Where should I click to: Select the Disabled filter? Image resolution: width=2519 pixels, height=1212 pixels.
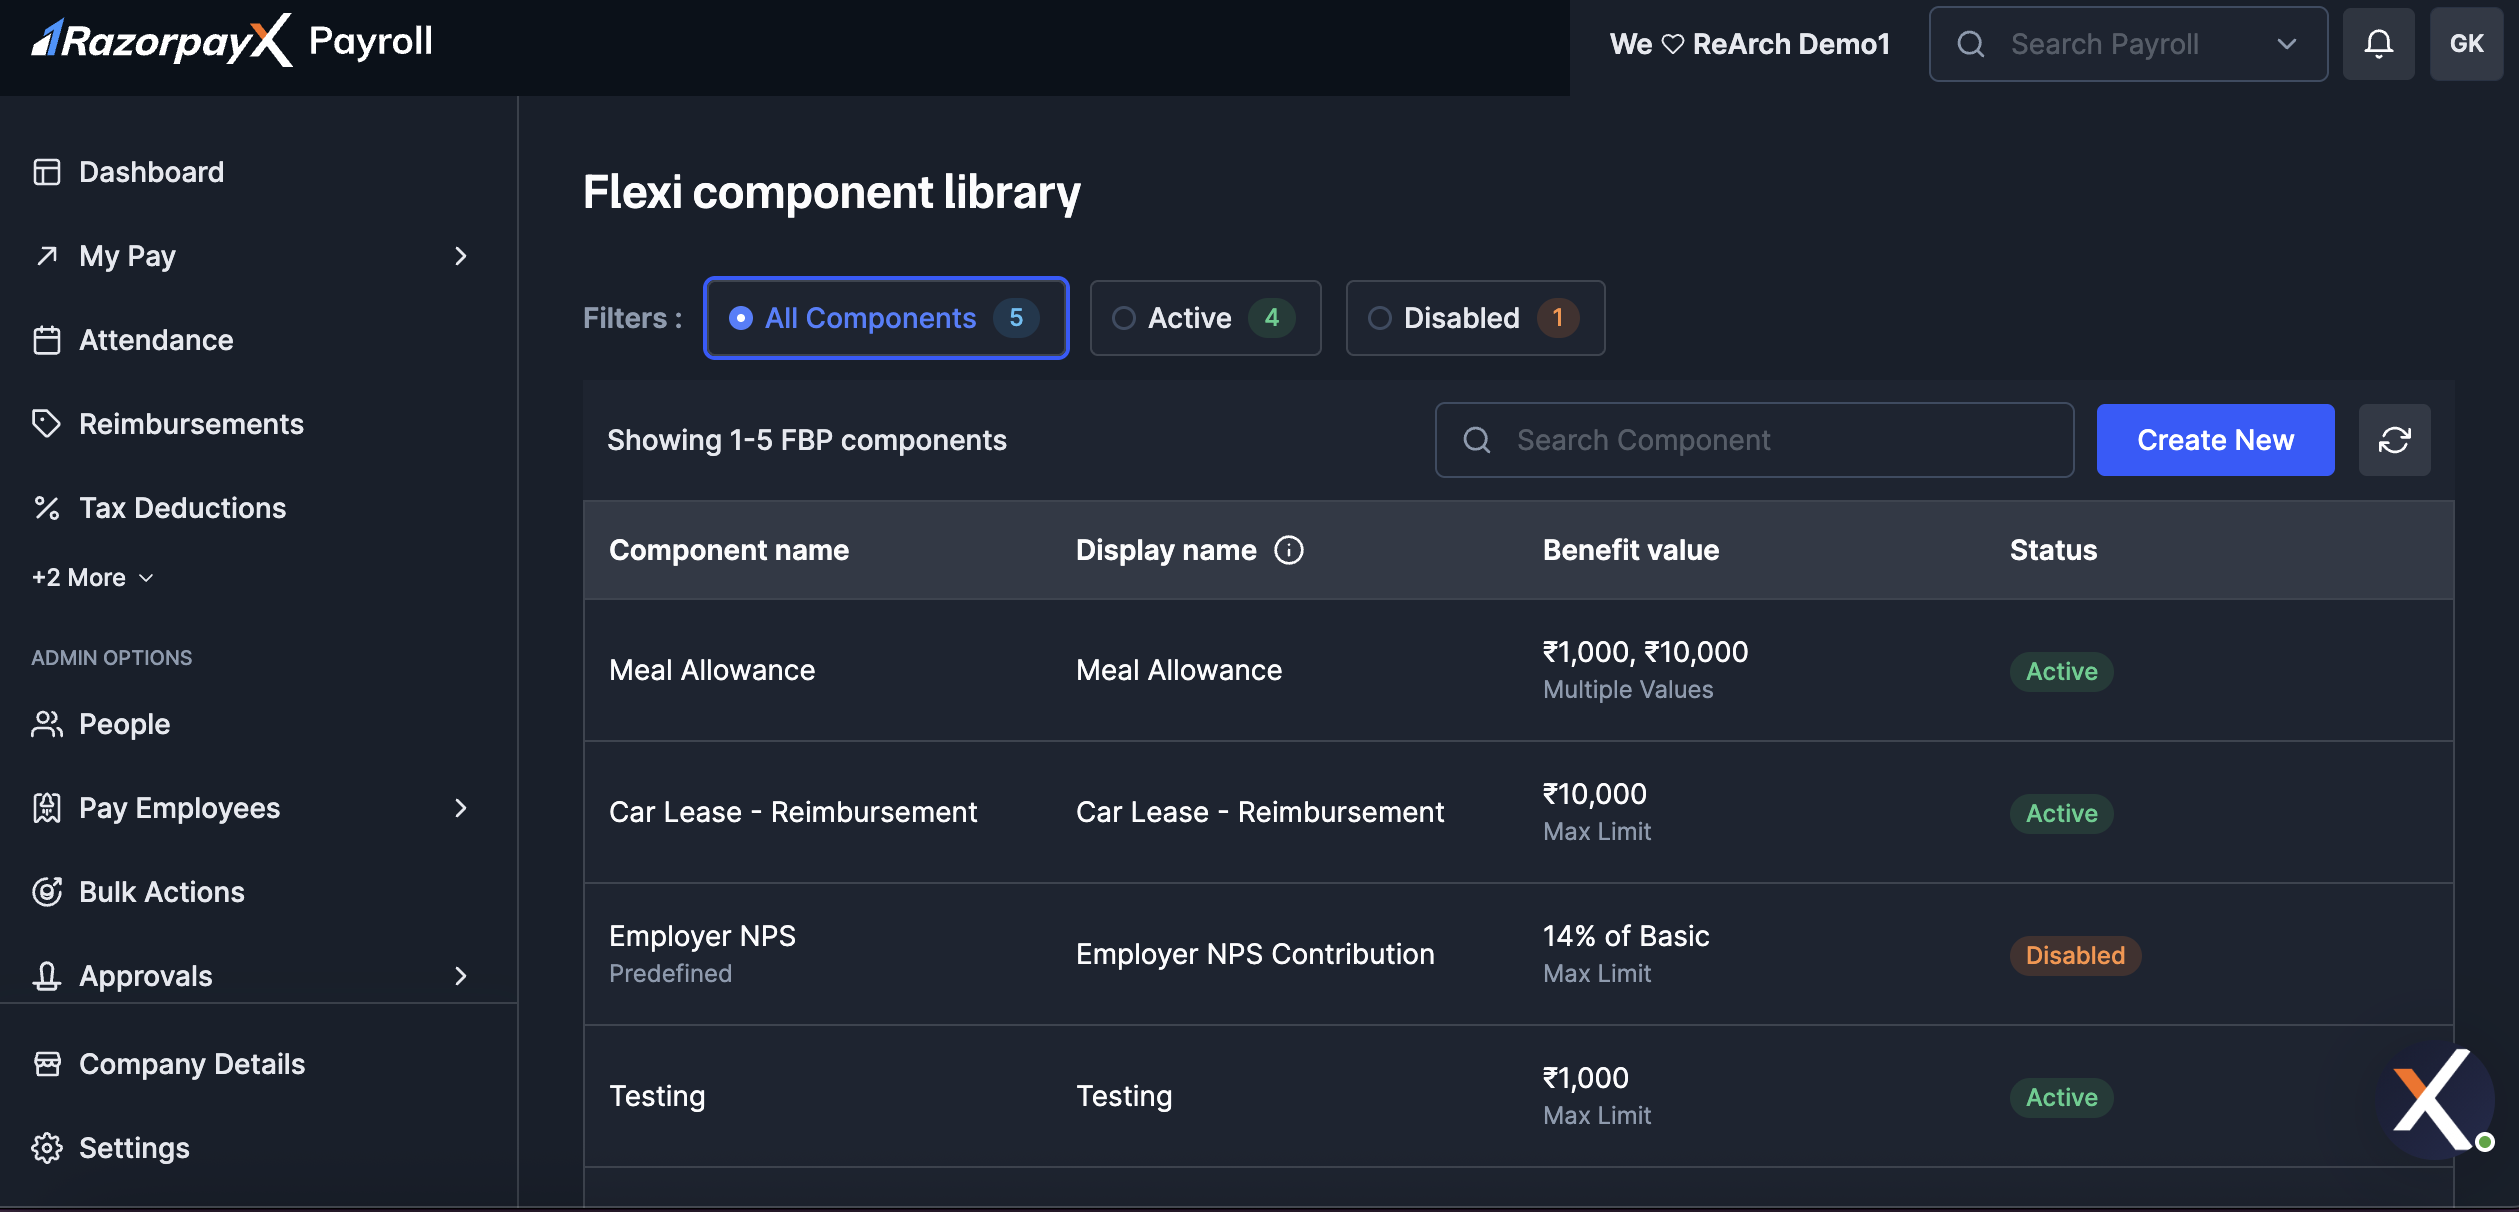click(1475, 318)
